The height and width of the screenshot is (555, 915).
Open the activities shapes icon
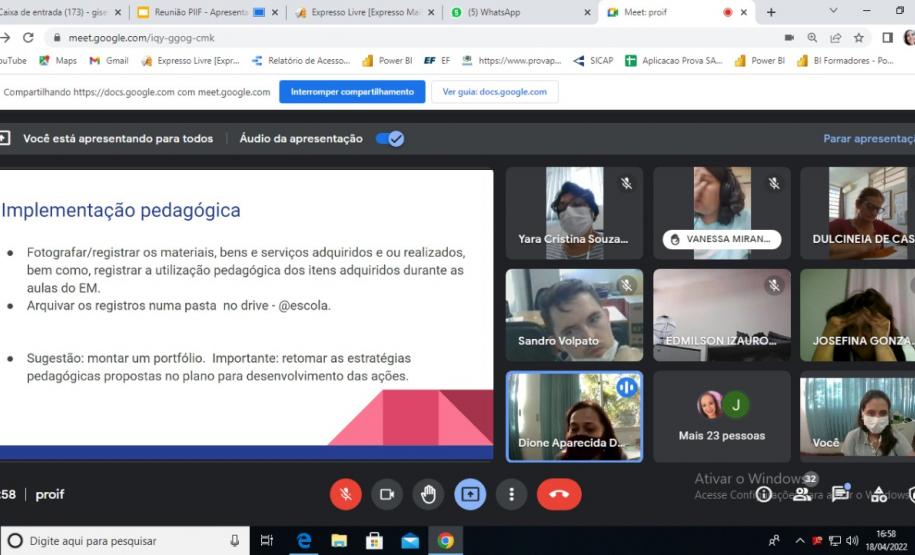[879, 494]
